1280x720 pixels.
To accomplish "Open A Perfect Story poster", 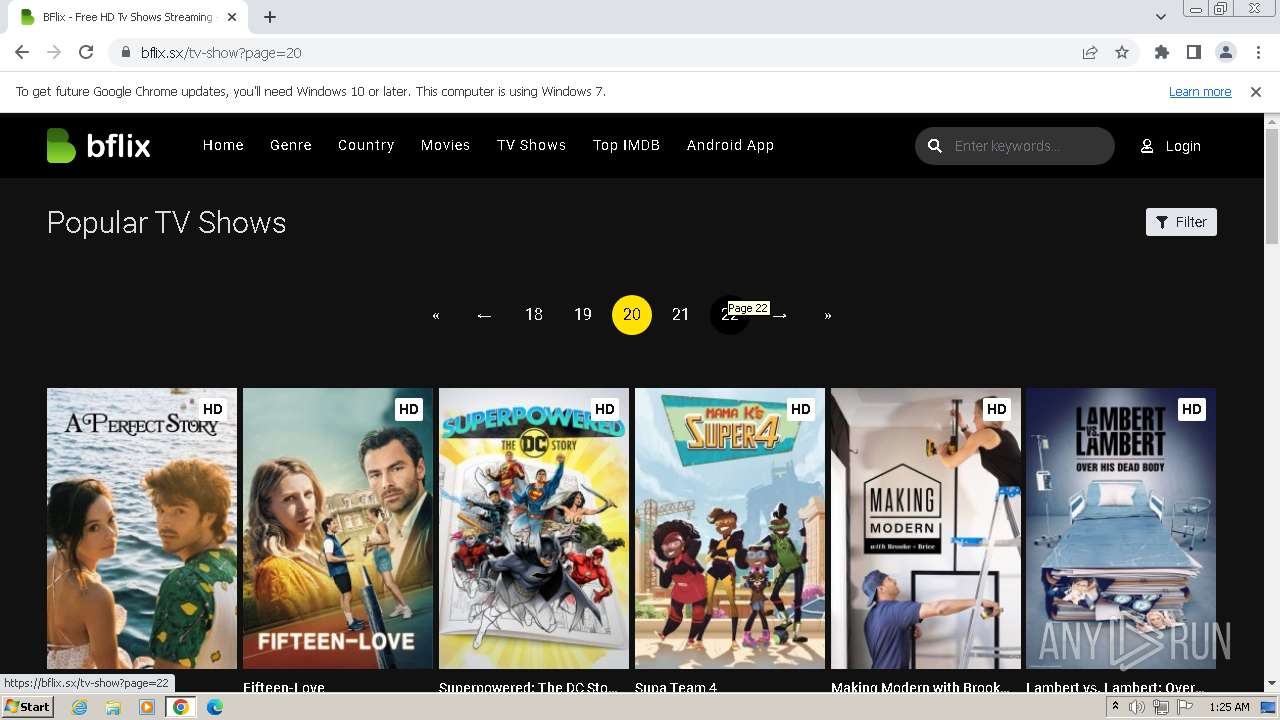I will [142, 528].
